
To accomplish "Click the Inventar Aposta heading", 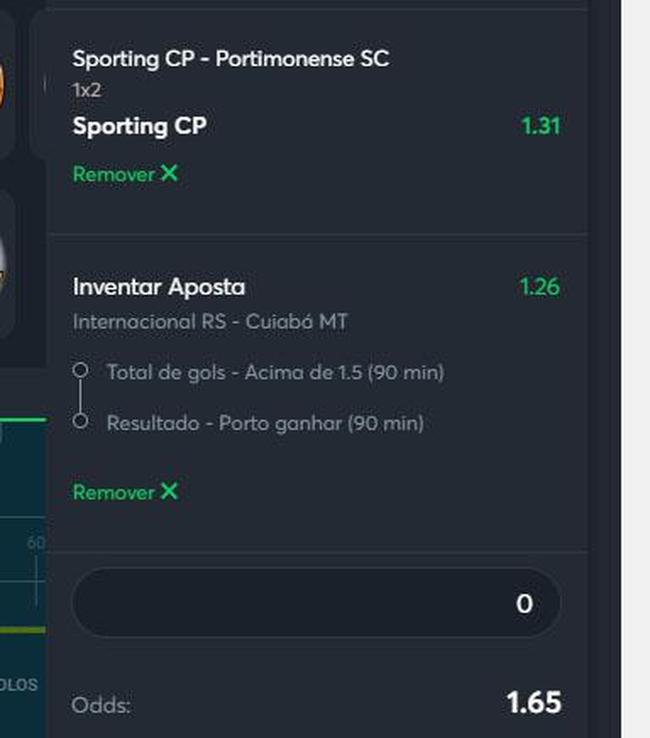I will [159, 287].
